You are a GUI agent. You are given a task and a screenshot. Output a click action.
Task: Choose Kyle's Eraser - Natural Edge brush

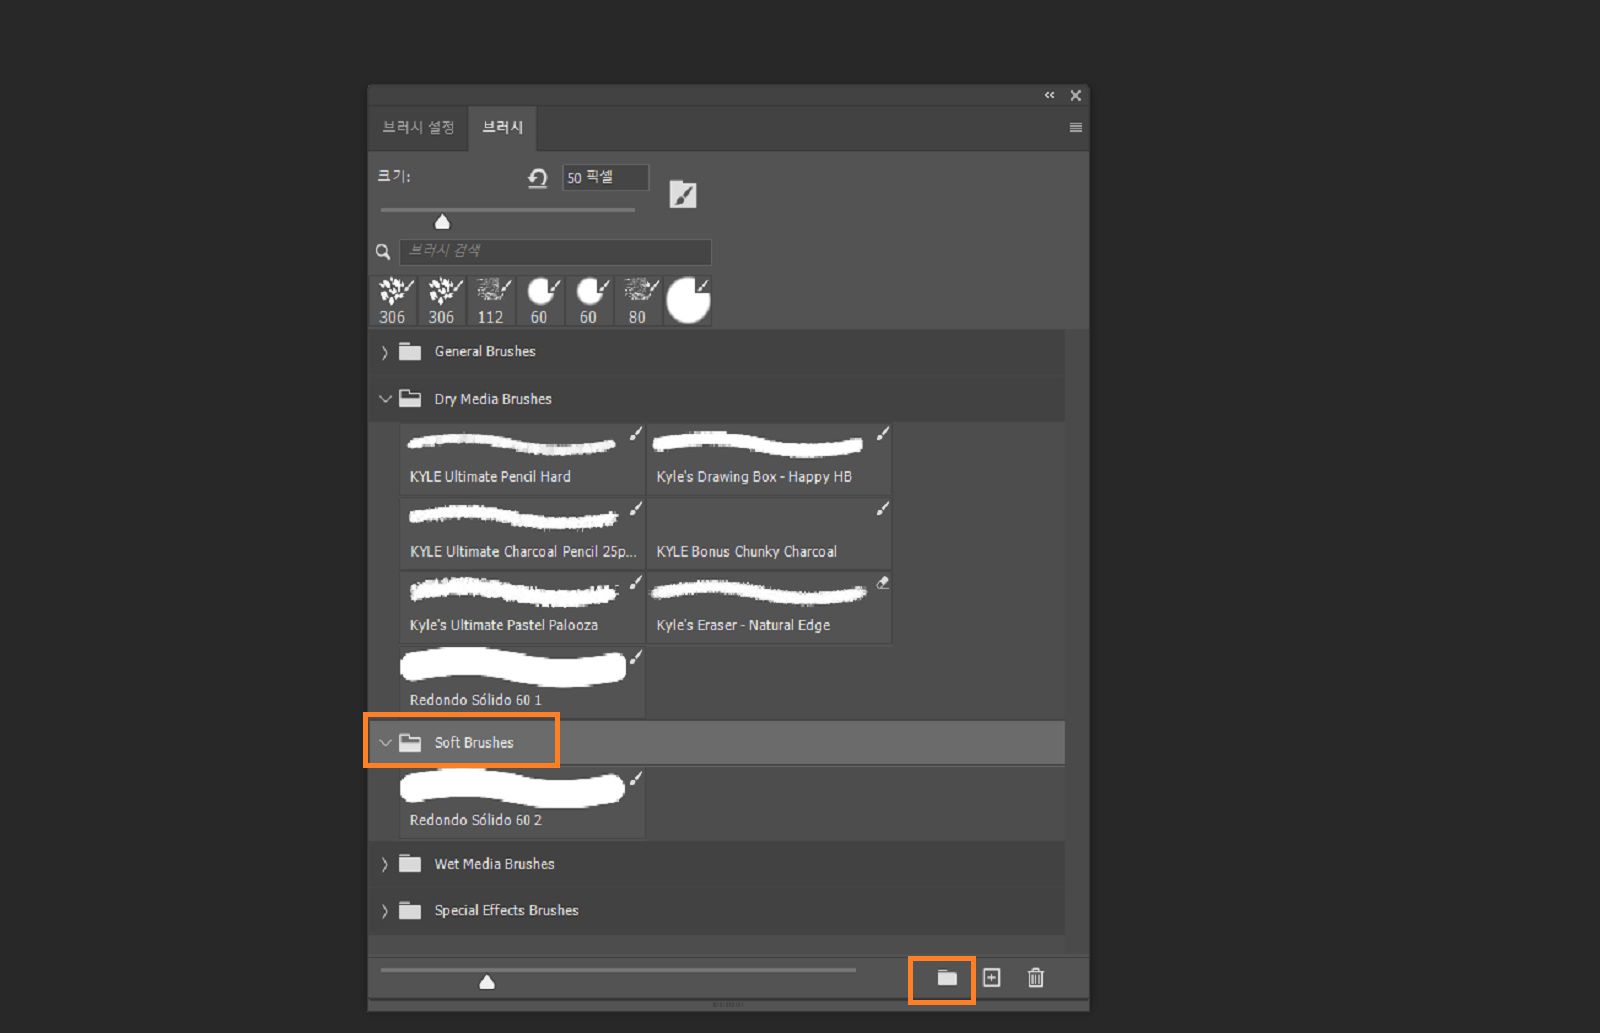pos(769,608)
